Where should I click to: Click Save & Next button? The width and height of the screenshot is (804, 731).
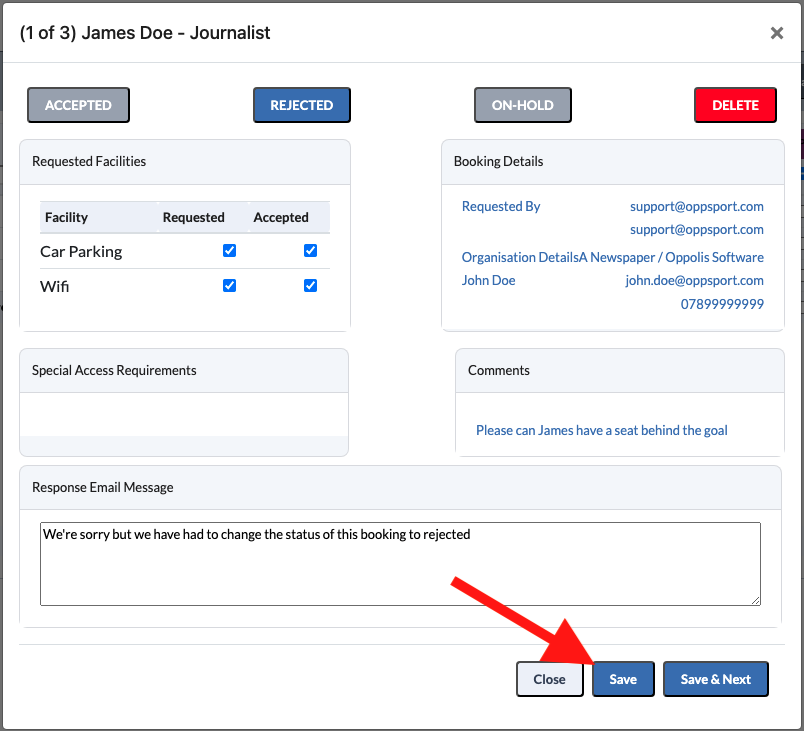[715, 679]
